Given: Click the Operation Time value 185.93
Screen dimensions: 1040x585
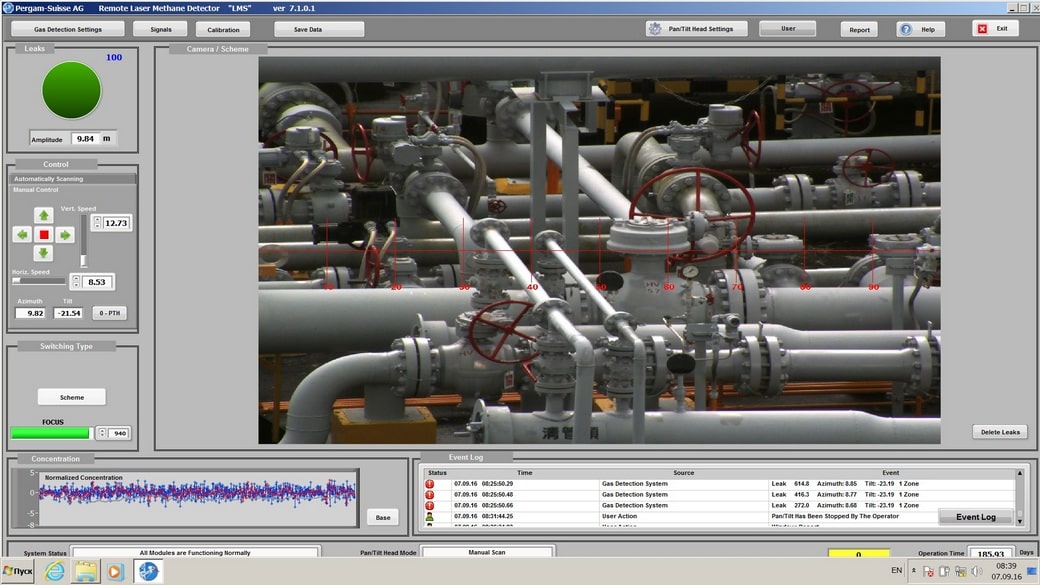Looking at the screenshot, I should coord(991,553).
